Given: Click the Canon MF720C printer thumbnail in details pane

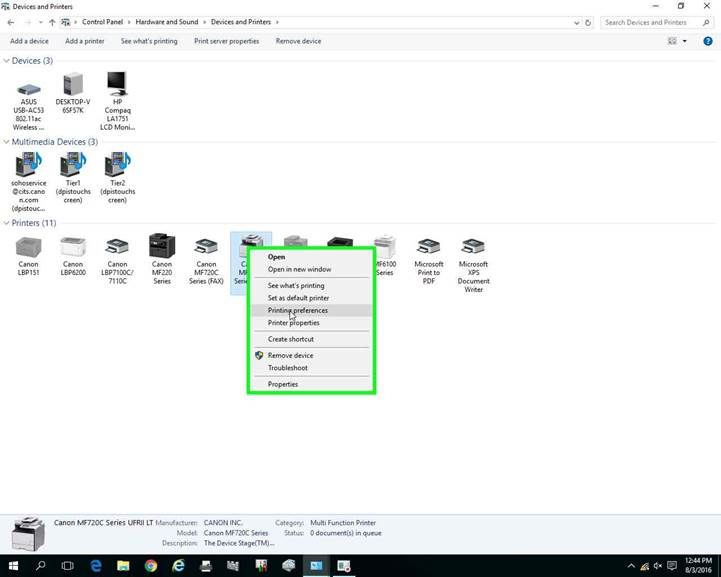Looking at the screenshot, I should (29, 534).
